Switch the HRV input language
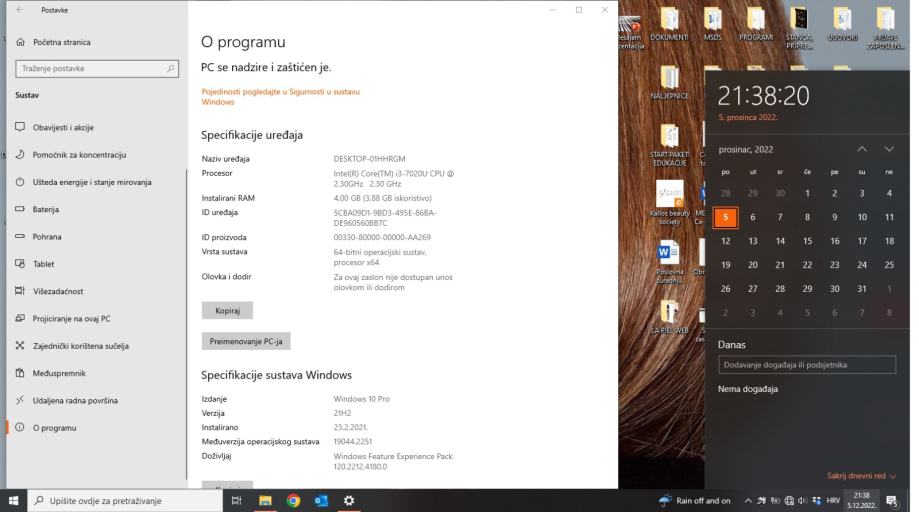919x512 pixels. pos(833,501)
